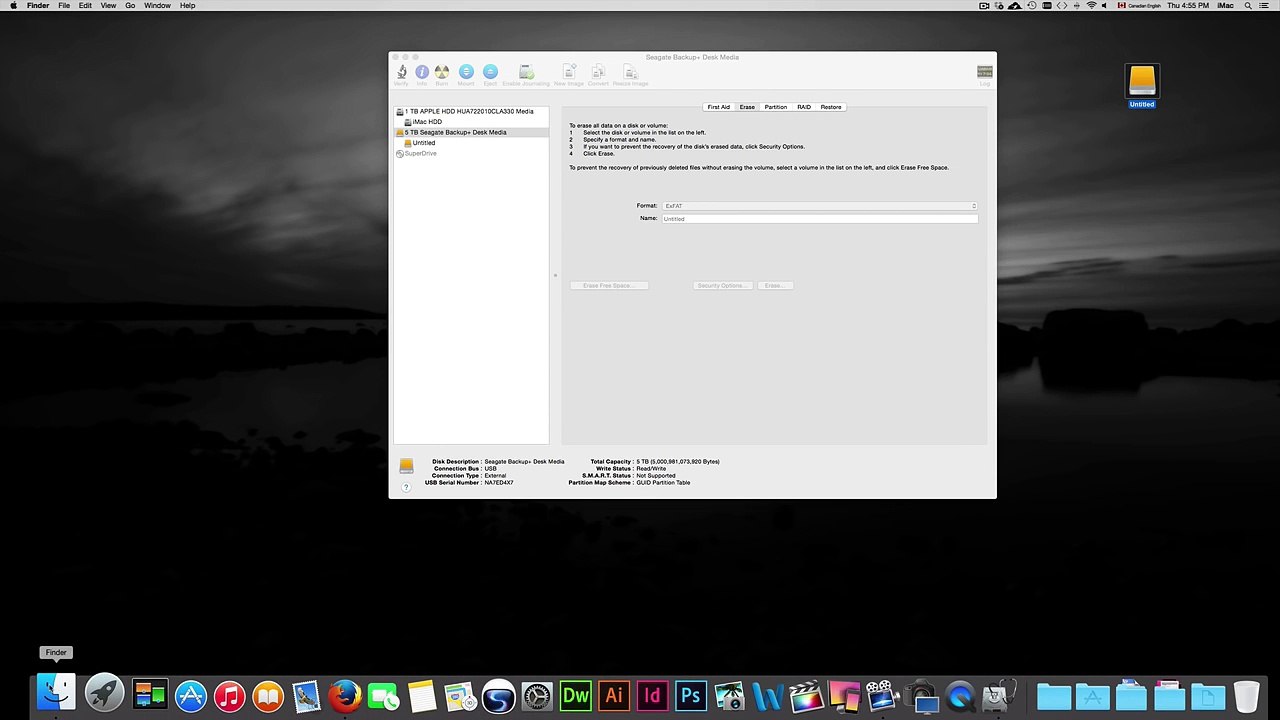
Task: Select the Untitled volume in sidebar
Action: pos(471,143)
